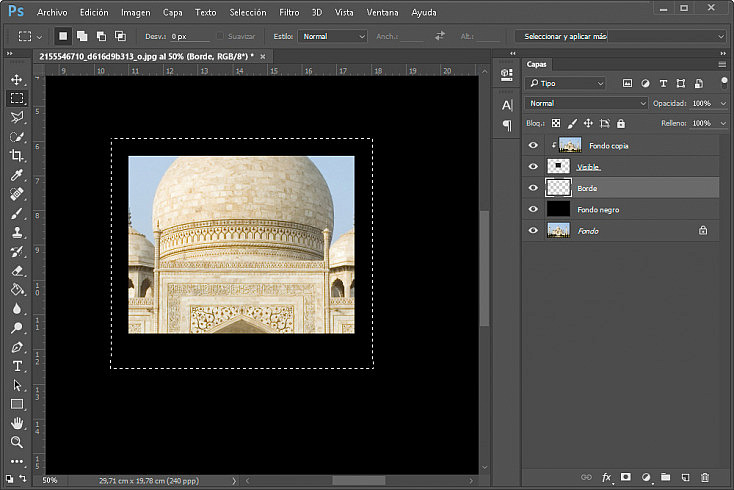Open the Filtro menu
Screen dimensions: 734x490
289,13
